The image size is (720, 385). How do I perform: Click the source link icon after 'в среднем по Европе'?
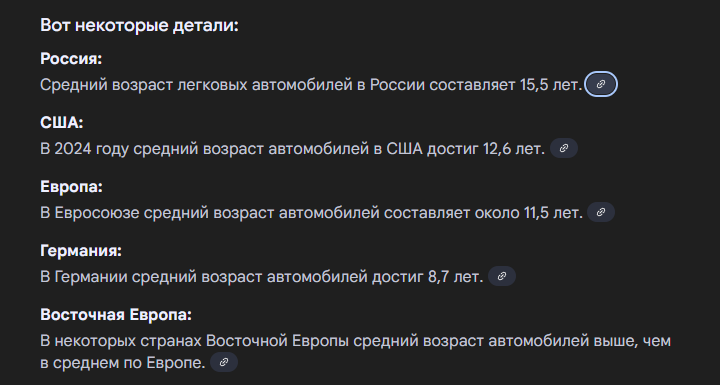tap(224, 362)
